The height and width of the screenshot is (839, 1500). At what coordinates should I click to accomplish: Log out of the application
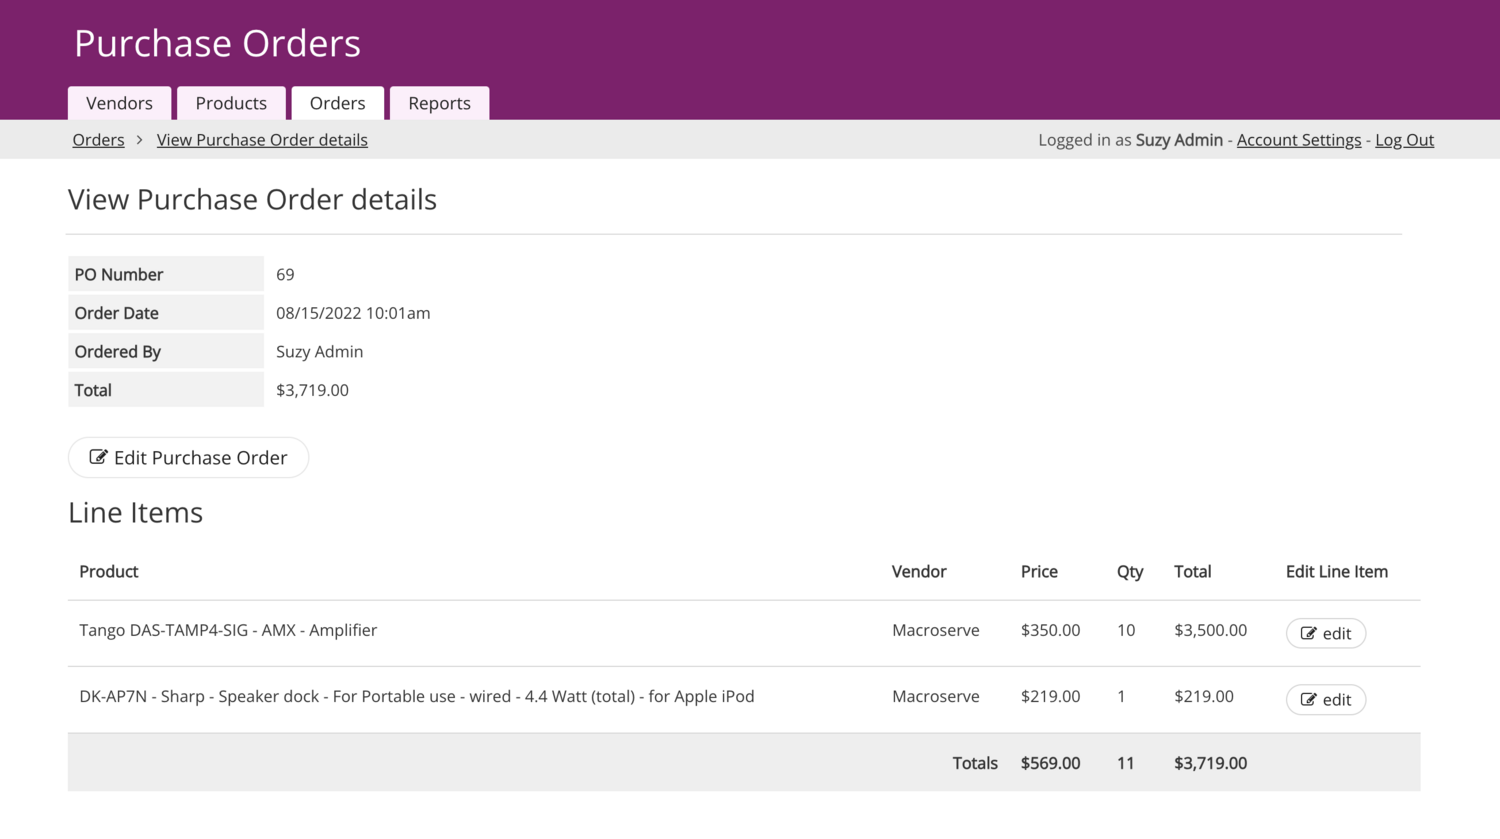tap(1404, 140)
